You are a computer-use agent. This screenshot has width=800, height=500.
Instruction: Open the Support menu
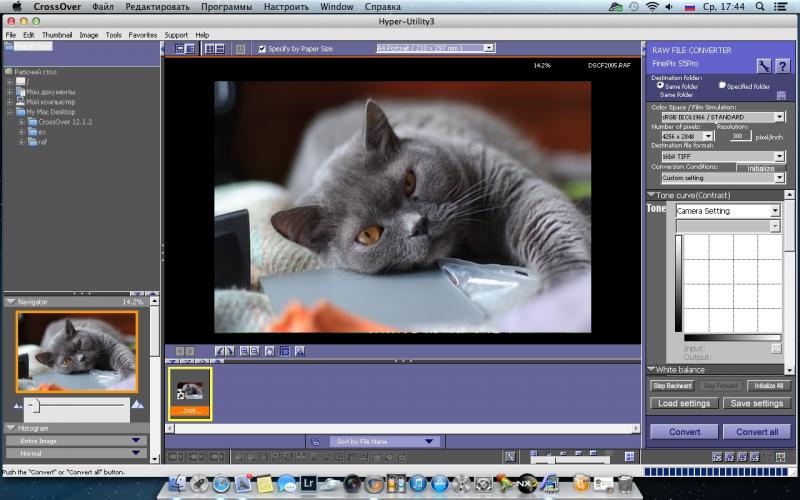pos(176,35)
